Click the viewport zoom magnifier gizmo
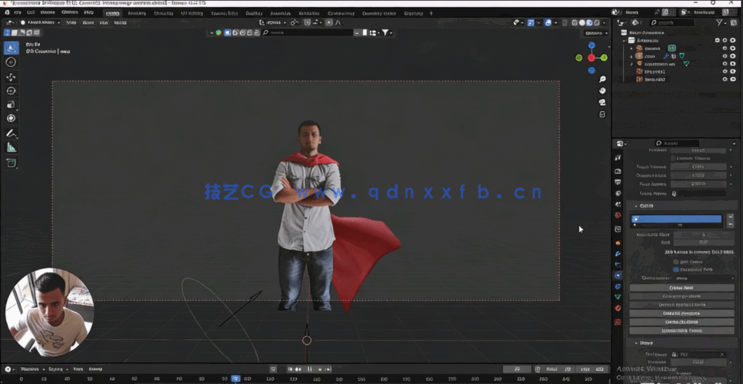The image size is (743, 384). point(602,79)
